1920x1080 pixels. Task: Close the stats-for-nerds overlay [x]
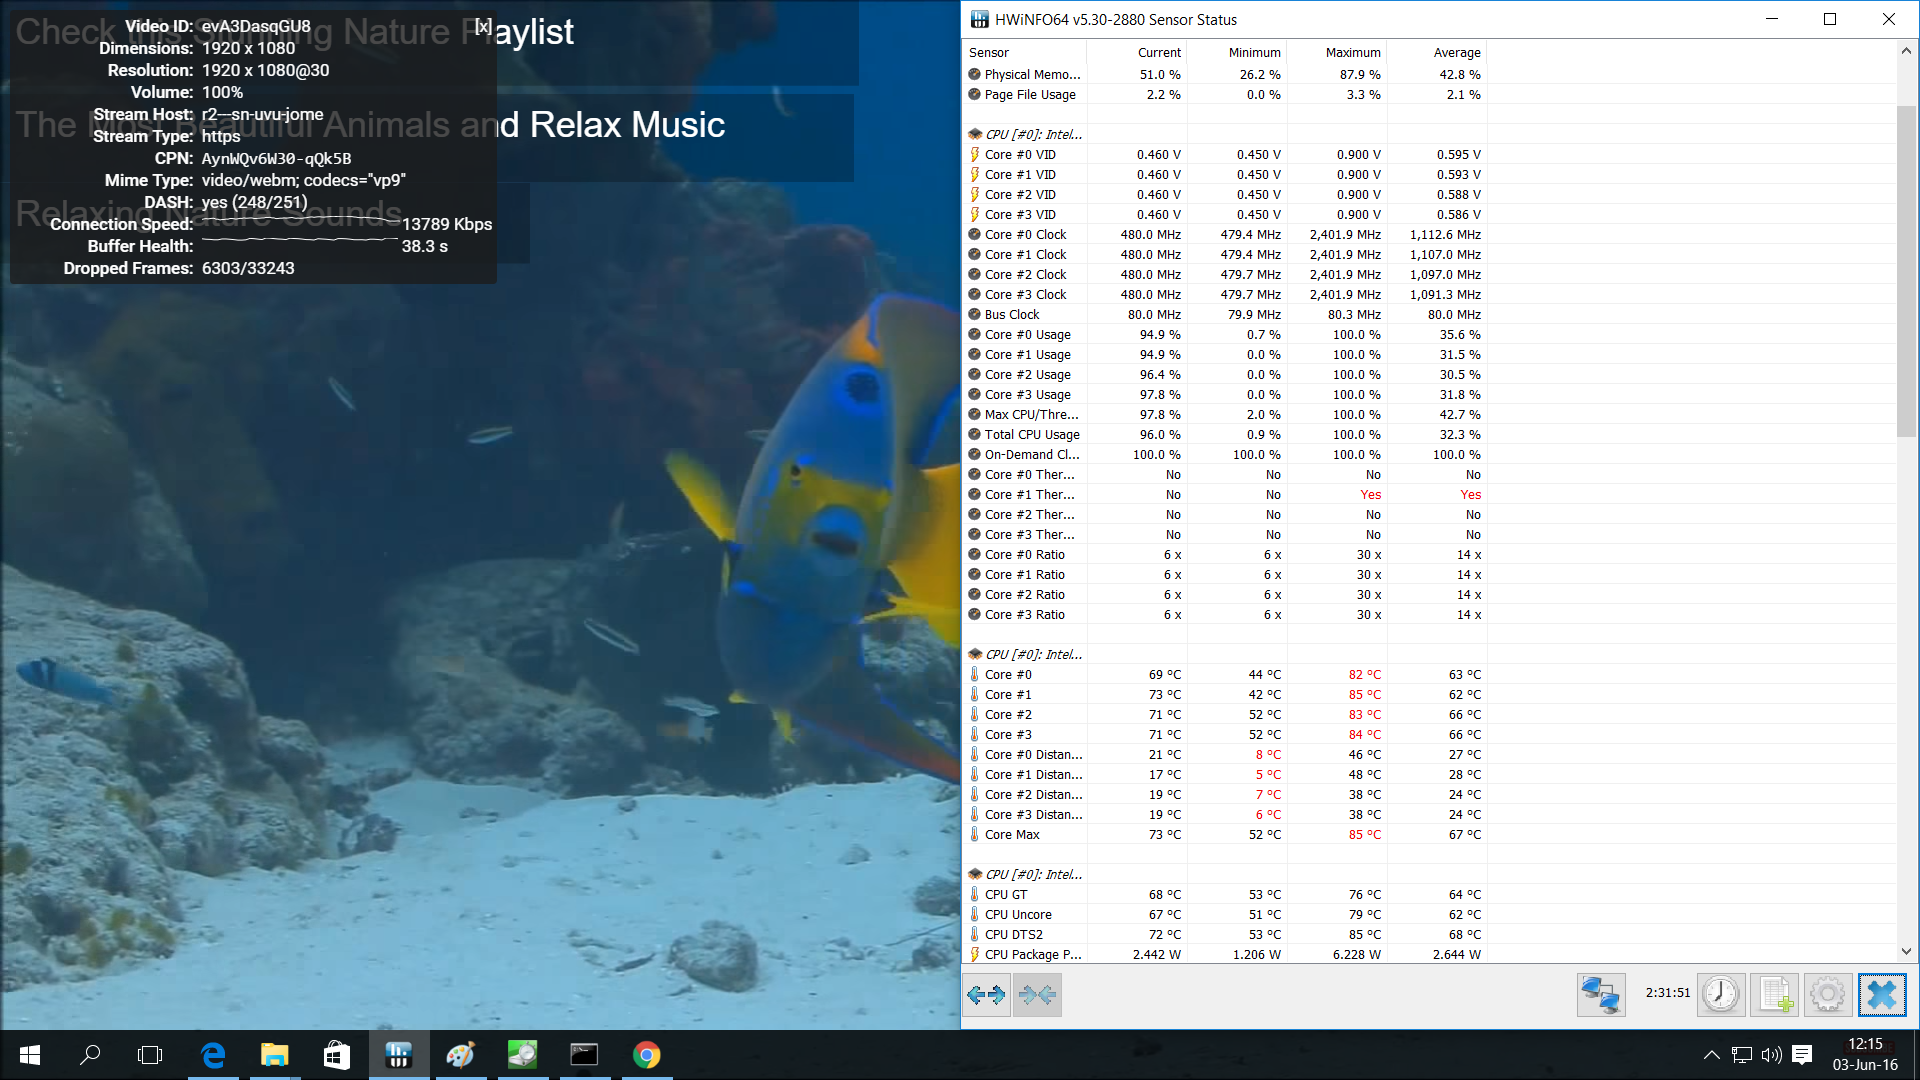[483, 27]
